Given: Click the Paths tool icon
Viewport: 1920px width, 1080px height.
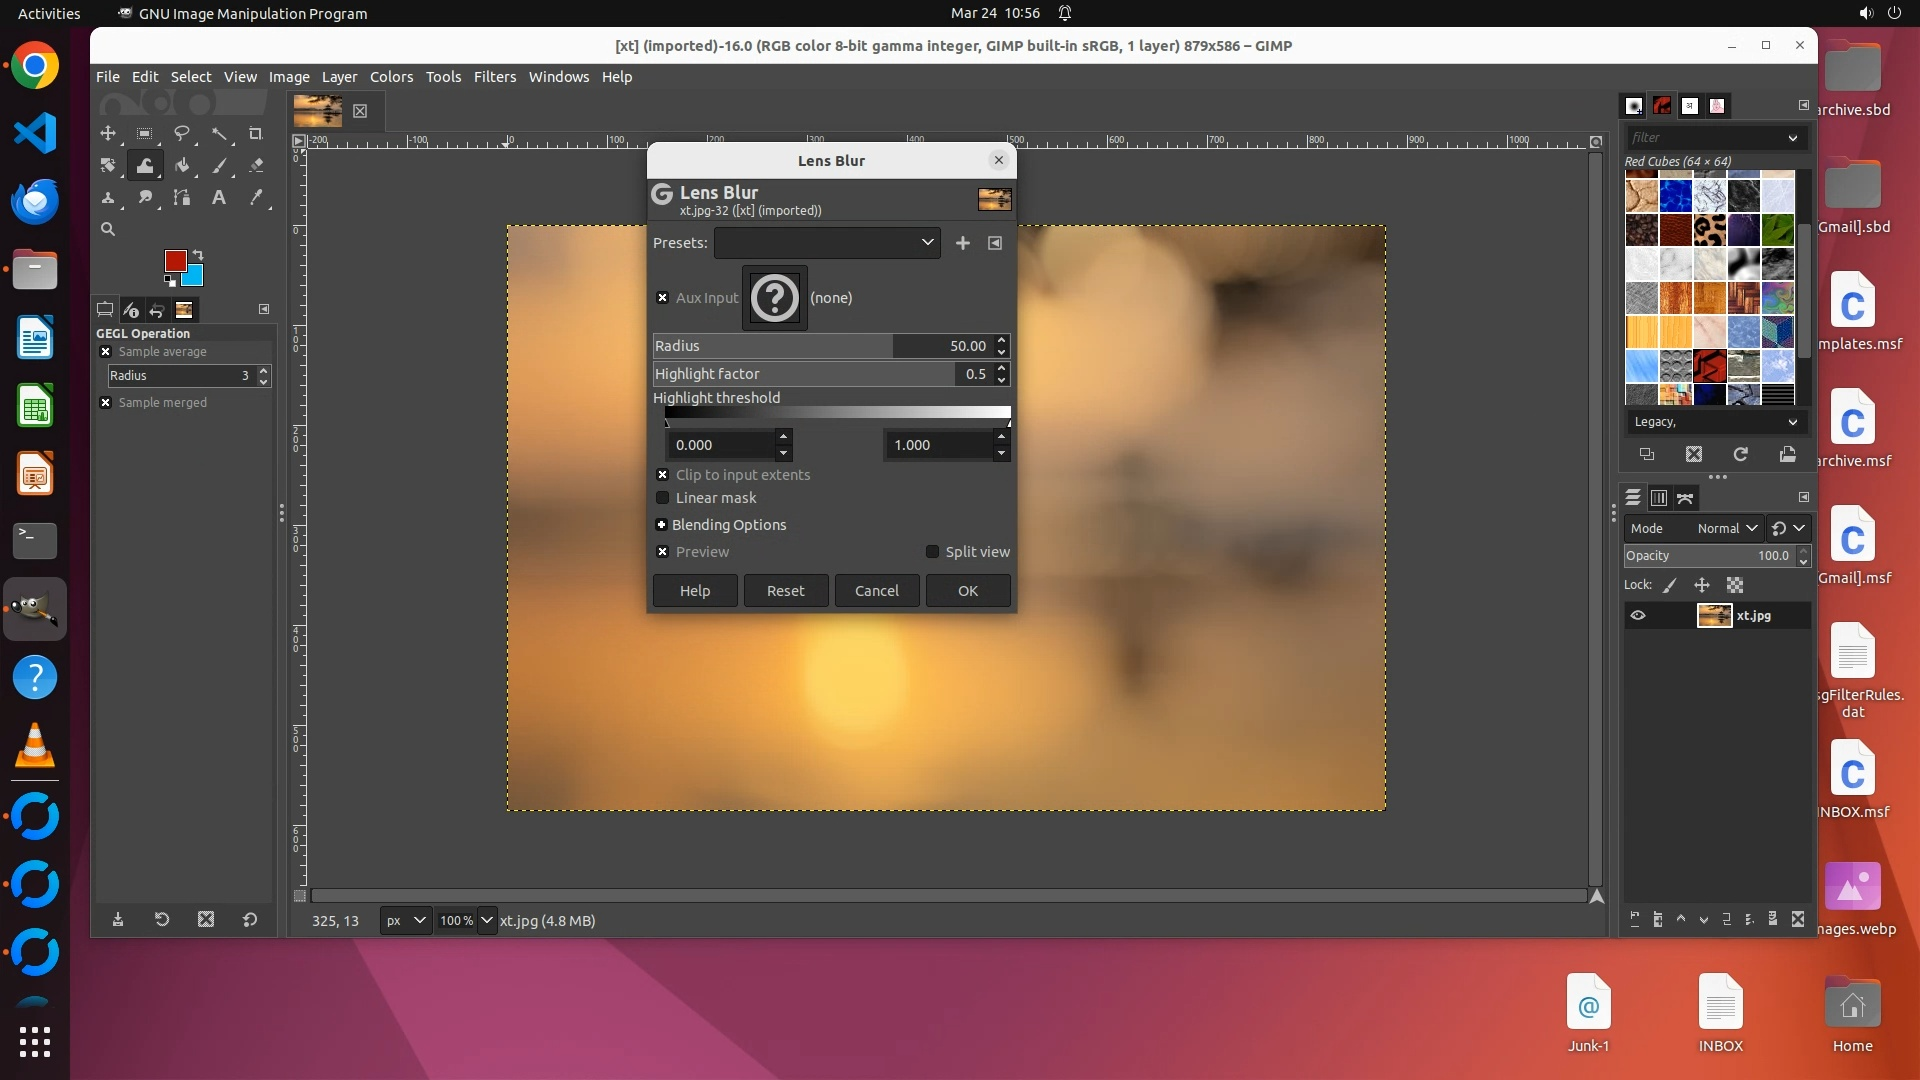Looking at the screenshot, I should point(181,198).
